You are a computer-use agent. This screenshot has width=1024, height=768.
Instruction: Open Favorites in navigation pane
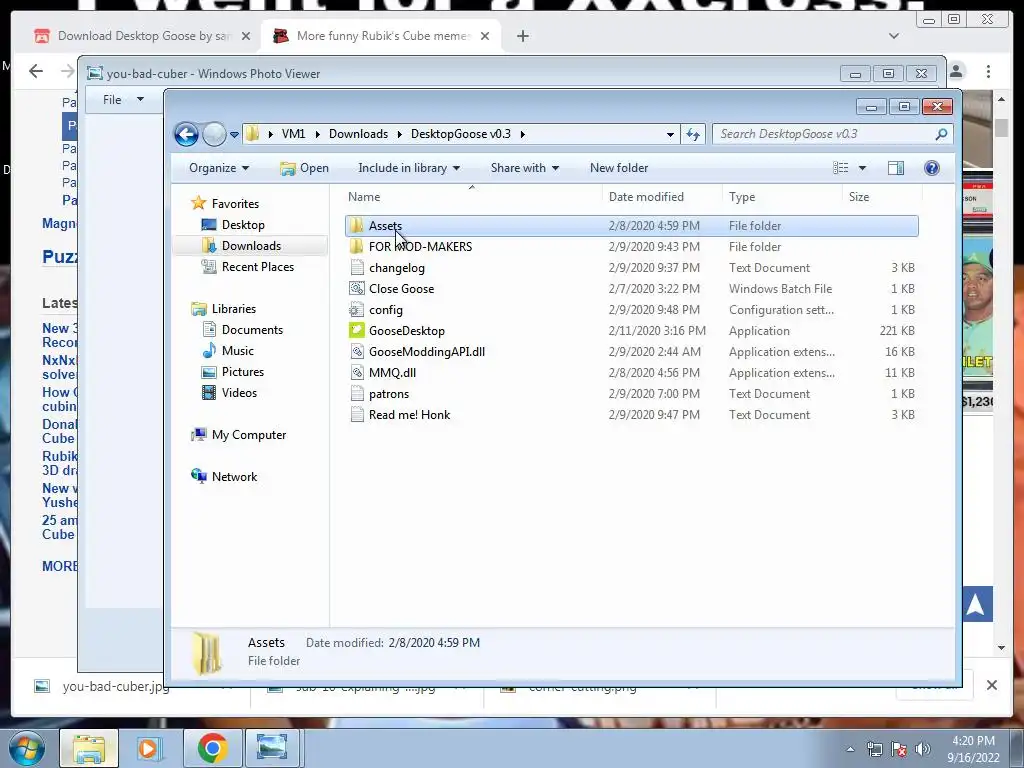(x=234, y=204)
